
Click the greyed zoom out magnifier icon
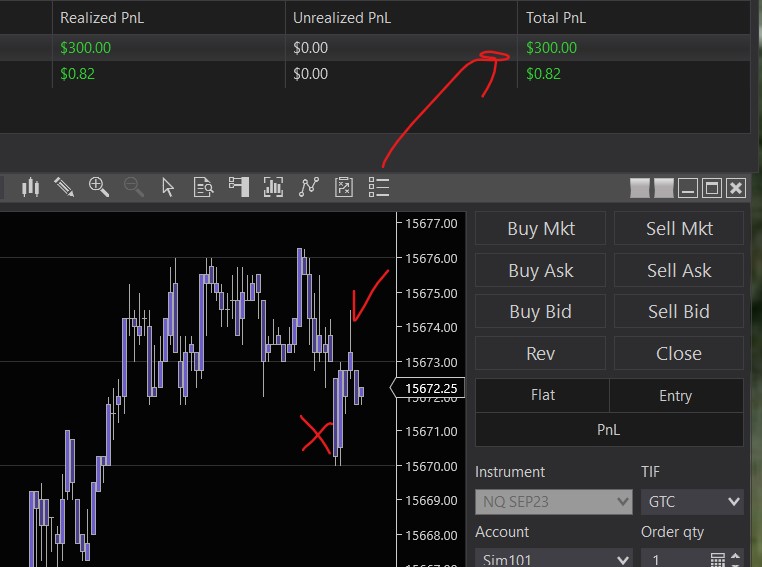[x=133, y=187]
